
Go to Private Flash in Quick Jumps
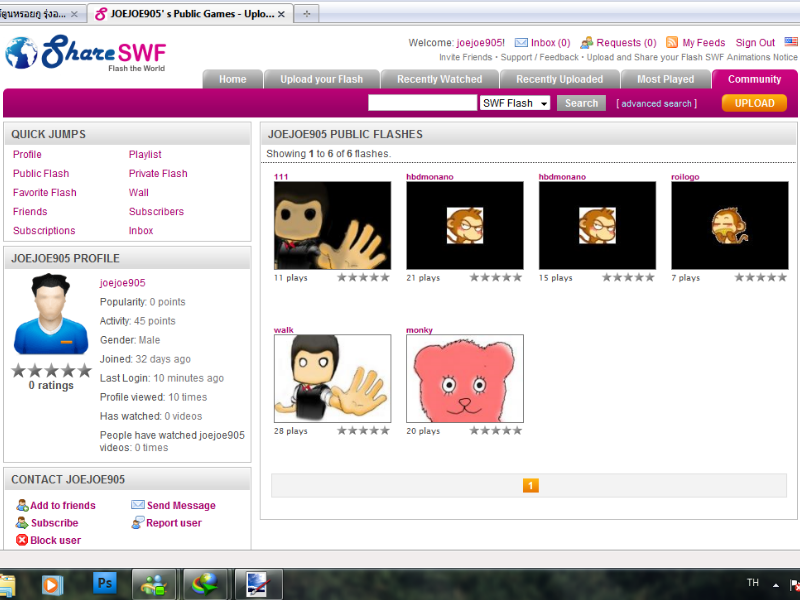click(x=158, y=173)
